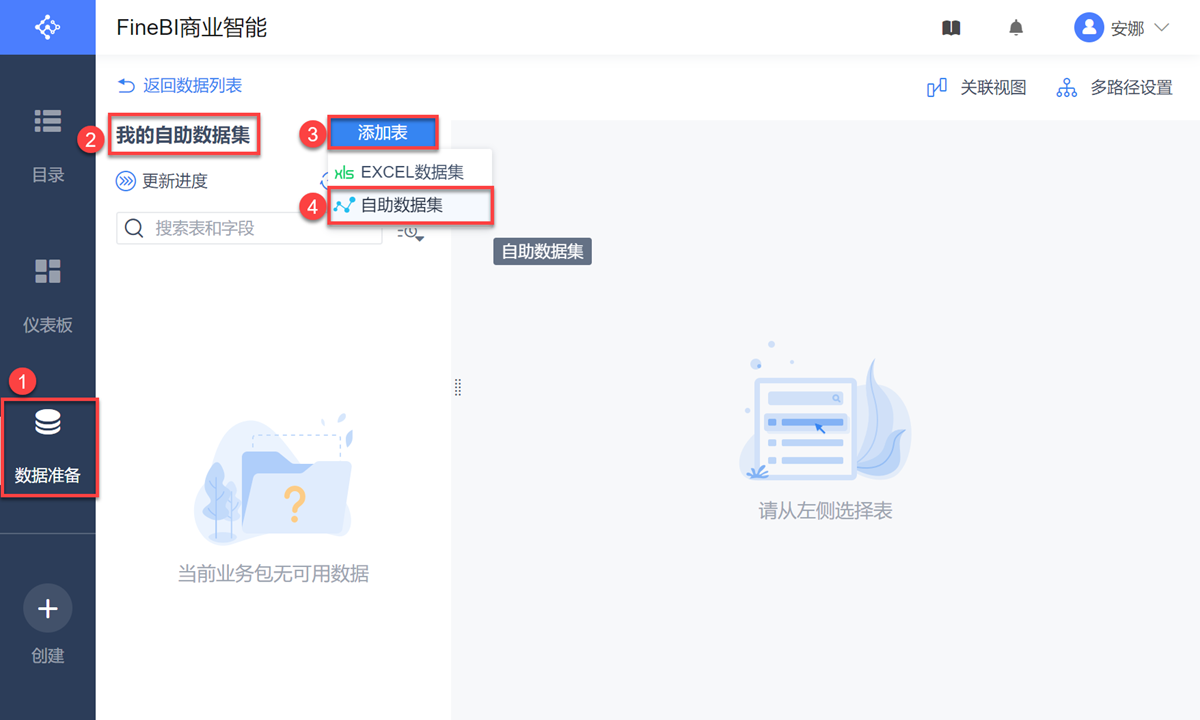Image resolution: width=1200 pixels, height=720 pixels.
Task: Click the user avatar icon
Action: tap(1088, 27)
